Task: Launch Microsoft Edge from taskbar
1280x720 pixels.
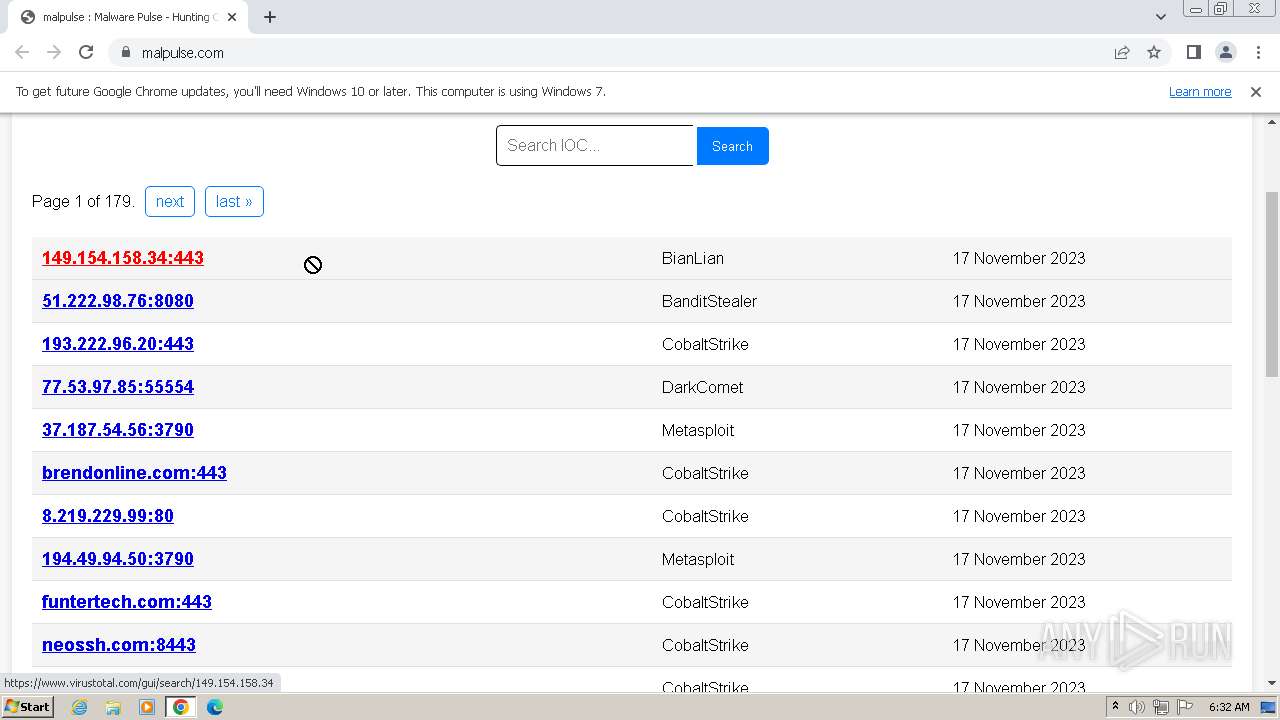Action: [x=215, y=707]
